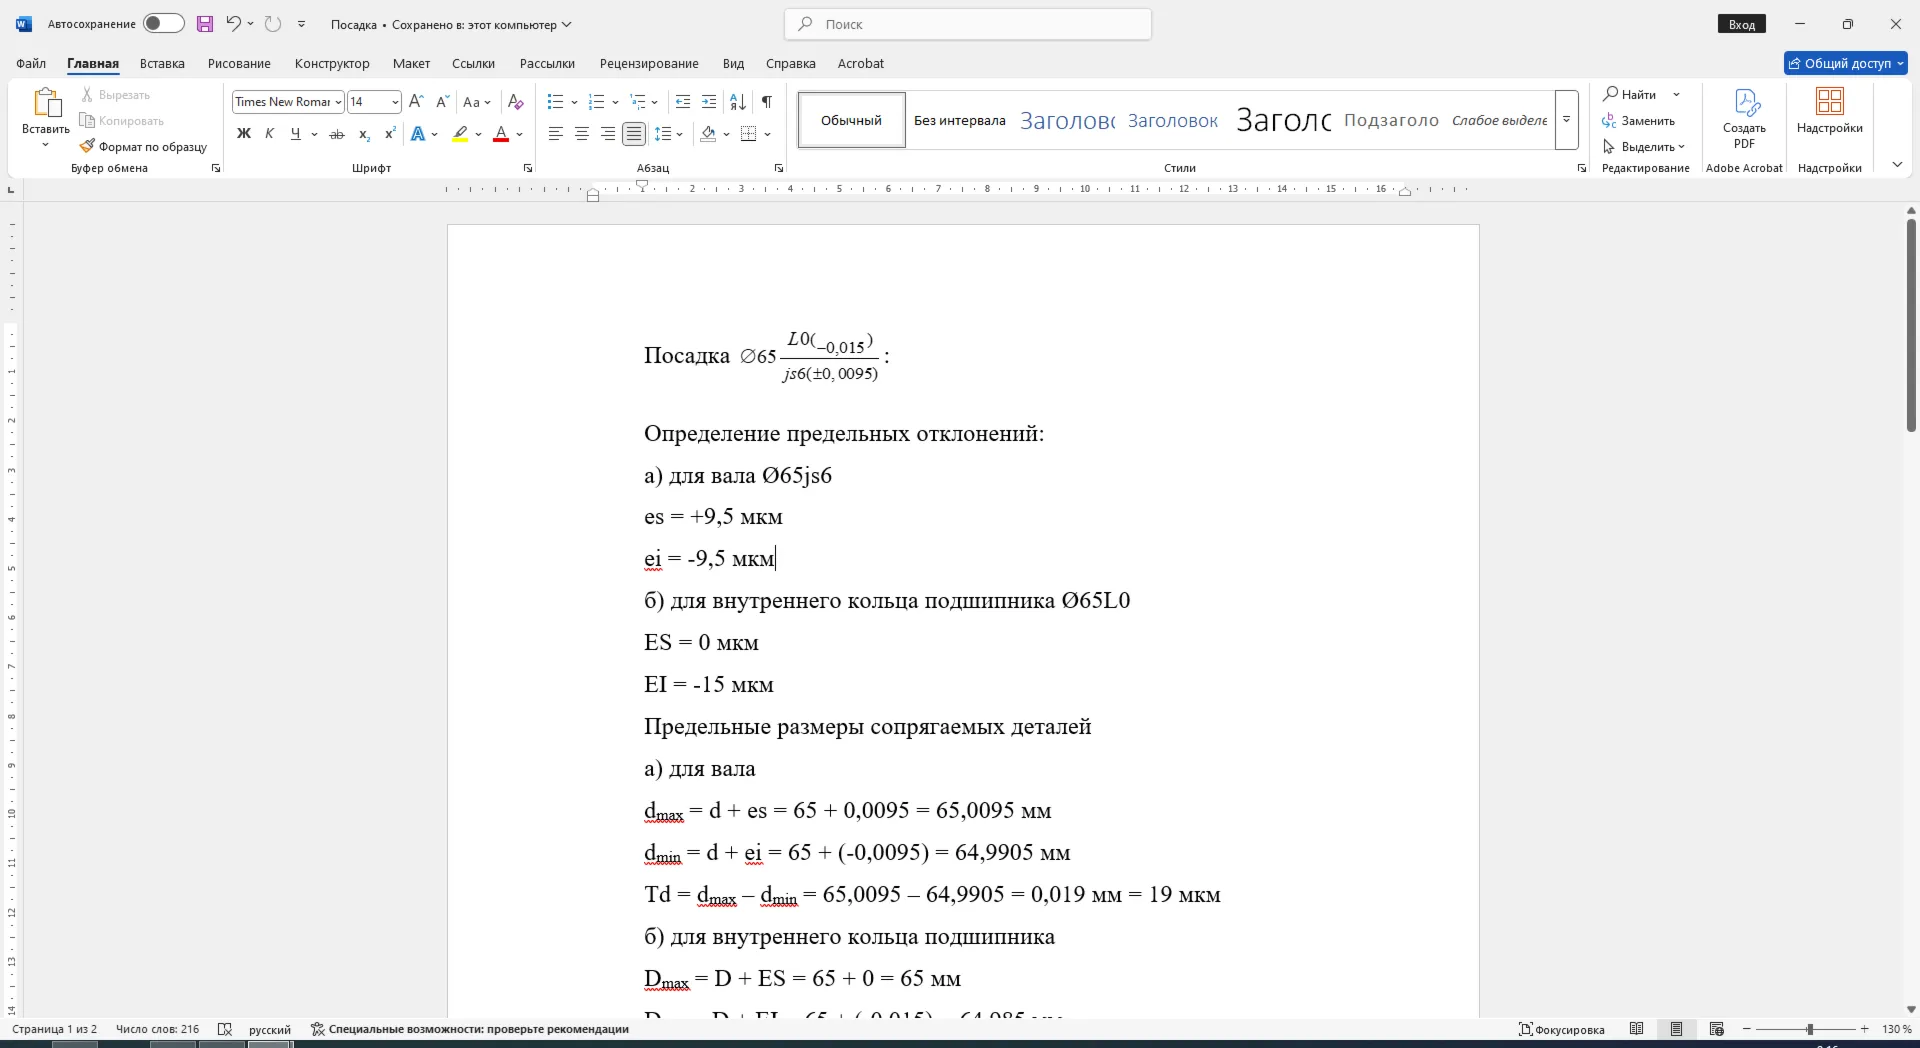Click the zoom slider in status bar

1809,1029
